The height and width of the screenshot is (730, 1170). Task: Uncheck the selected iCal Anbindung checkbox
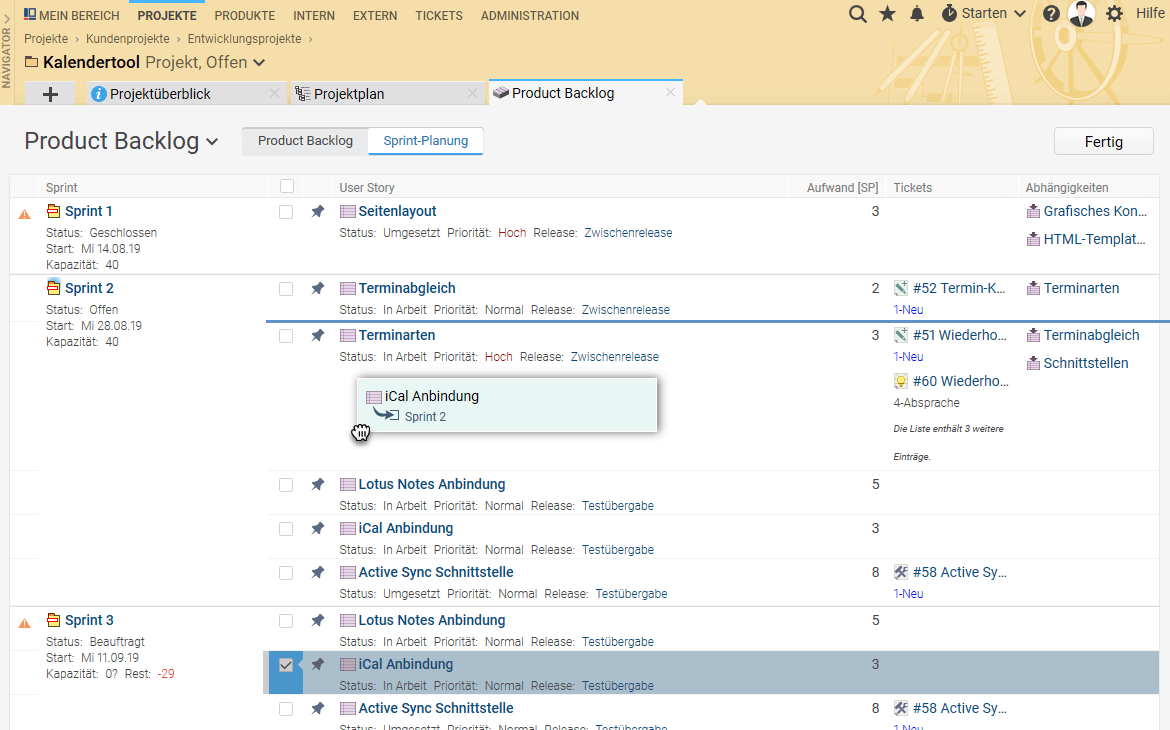click(x=286, y=665)
